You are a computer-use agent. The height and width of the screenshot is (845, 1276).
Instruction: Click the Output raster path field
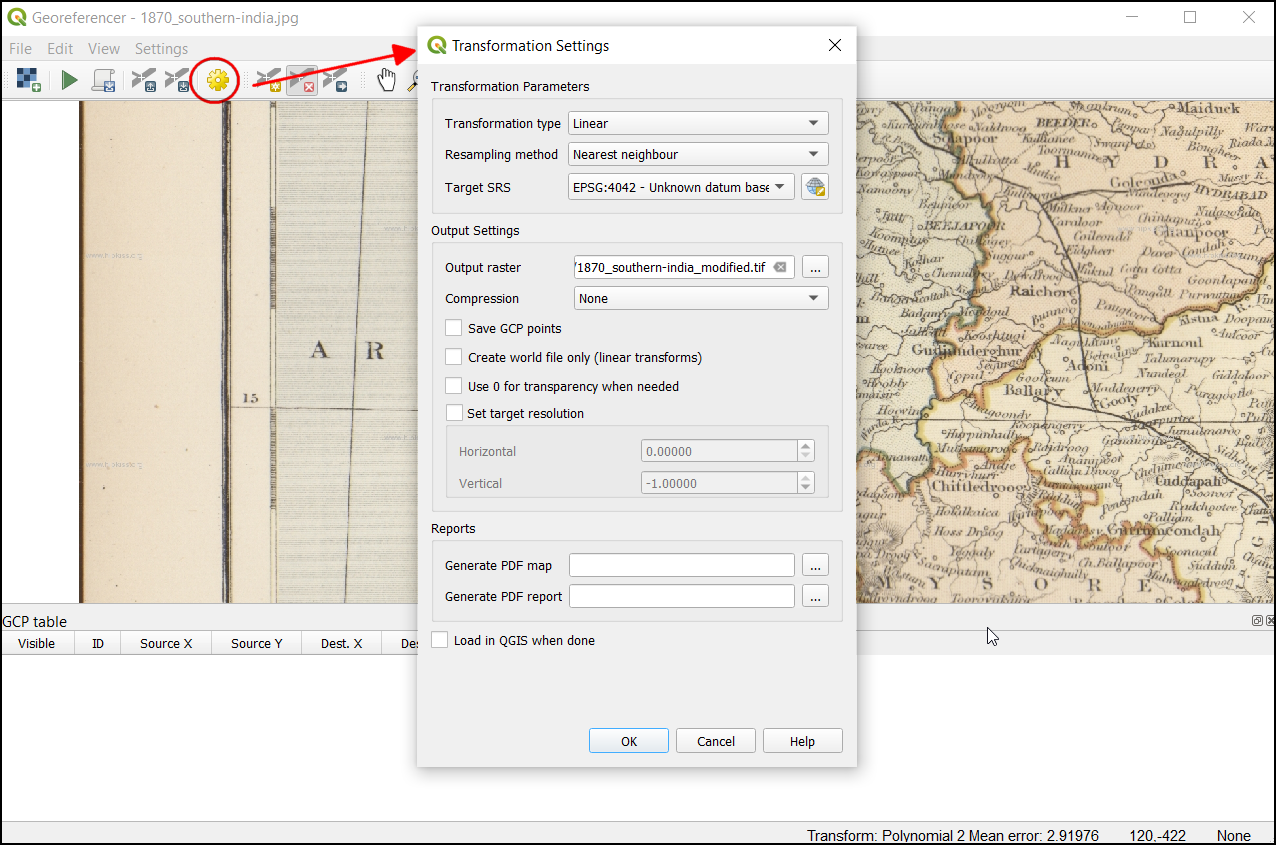[684, 267]
